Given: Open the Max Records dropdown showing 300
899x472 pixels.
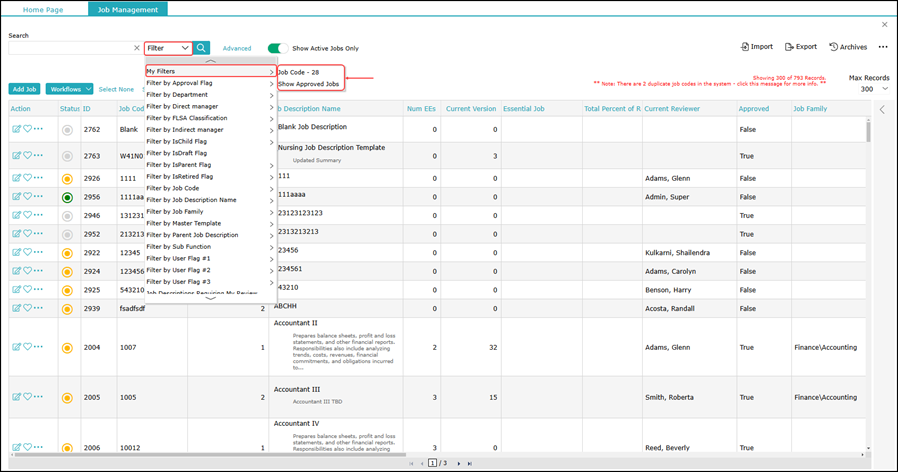Looking at the screenshot, I should tap(873, 89).
